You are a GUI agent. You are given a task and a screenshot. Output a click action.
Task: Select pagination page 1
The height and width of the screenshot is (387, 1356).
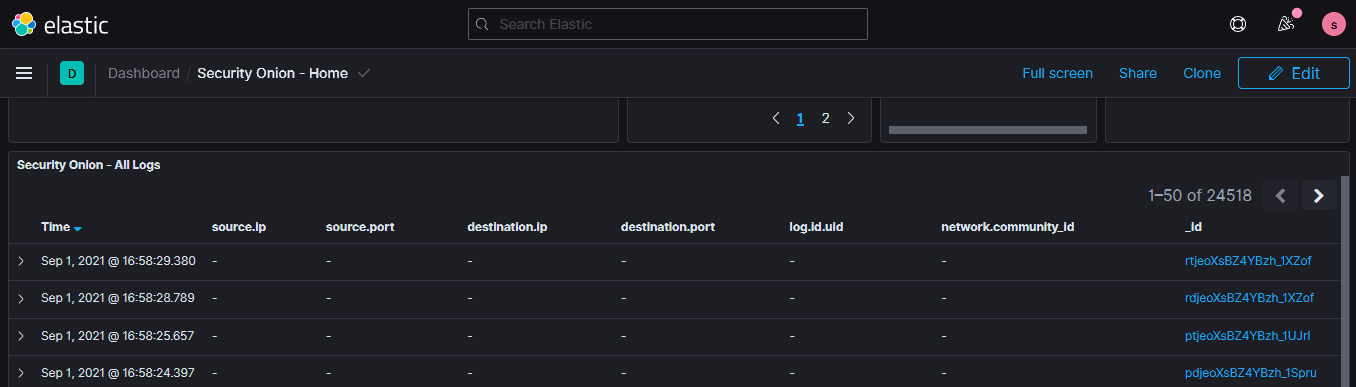click(800, 118)
